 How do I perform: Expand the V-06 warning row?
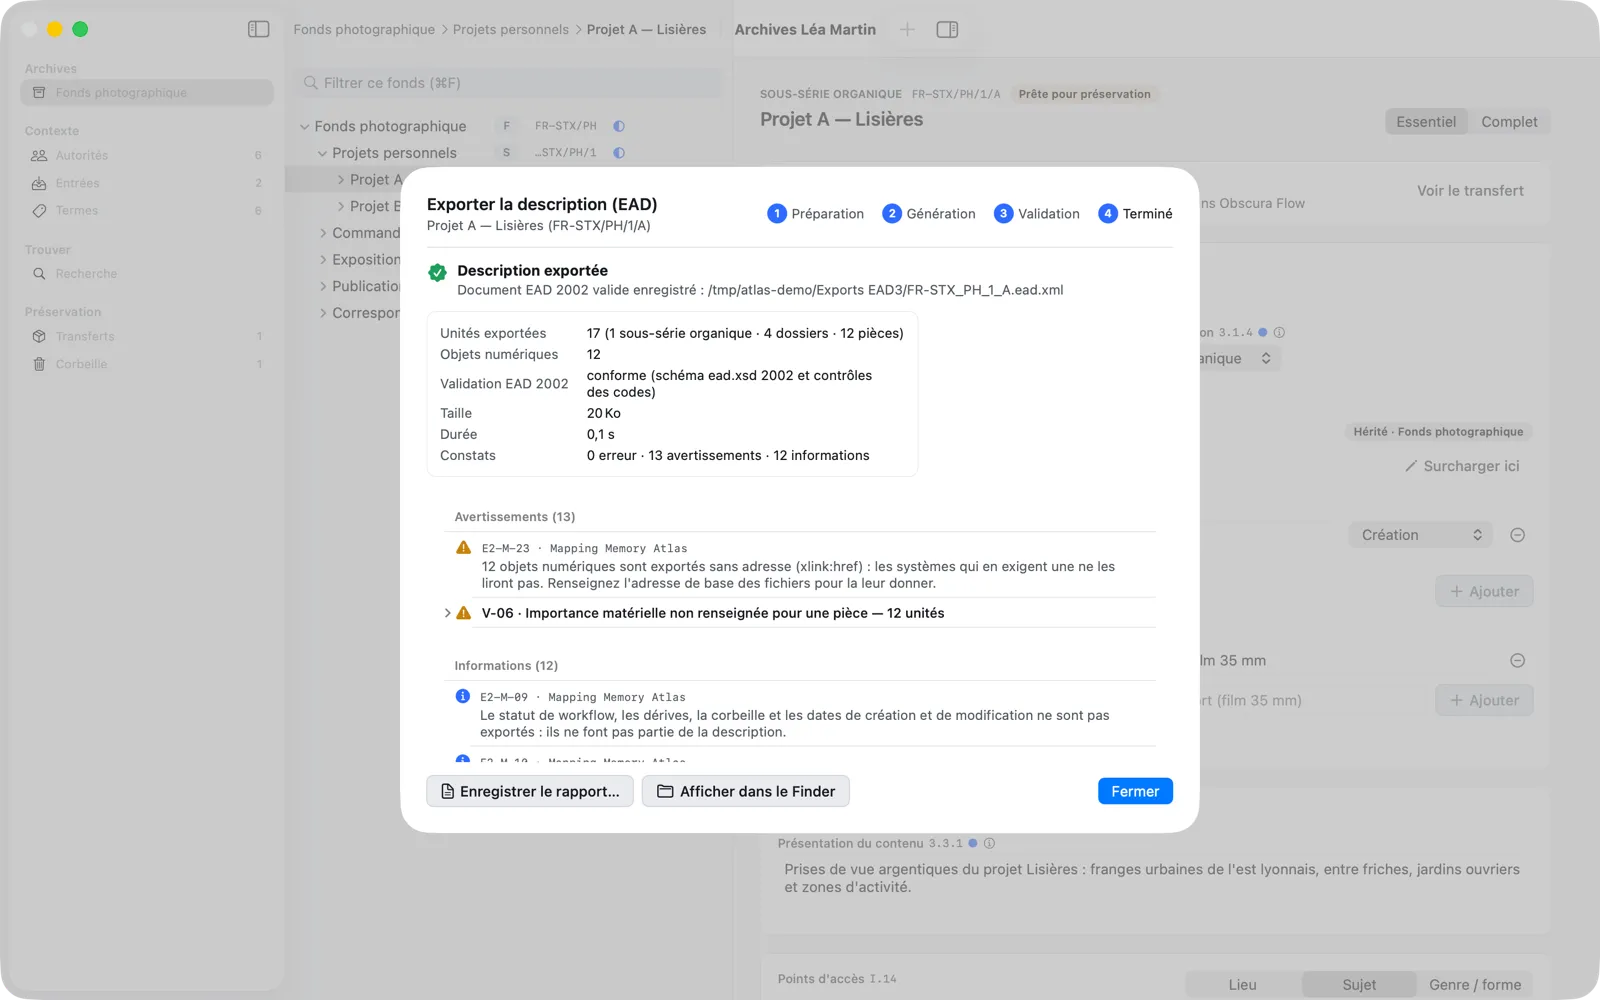coord(447,613)
